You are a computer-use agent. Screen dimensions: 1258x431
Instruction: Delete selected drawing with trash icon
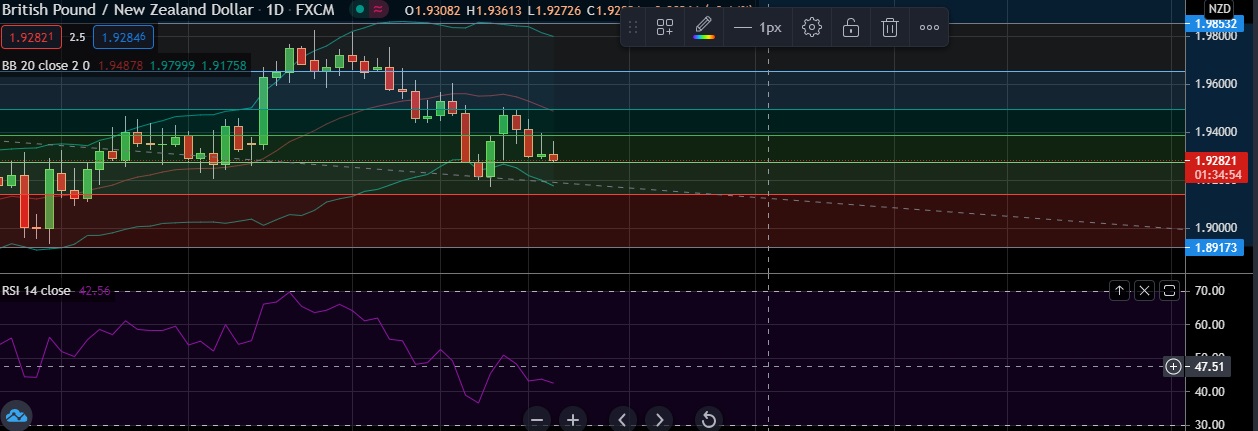889,28
